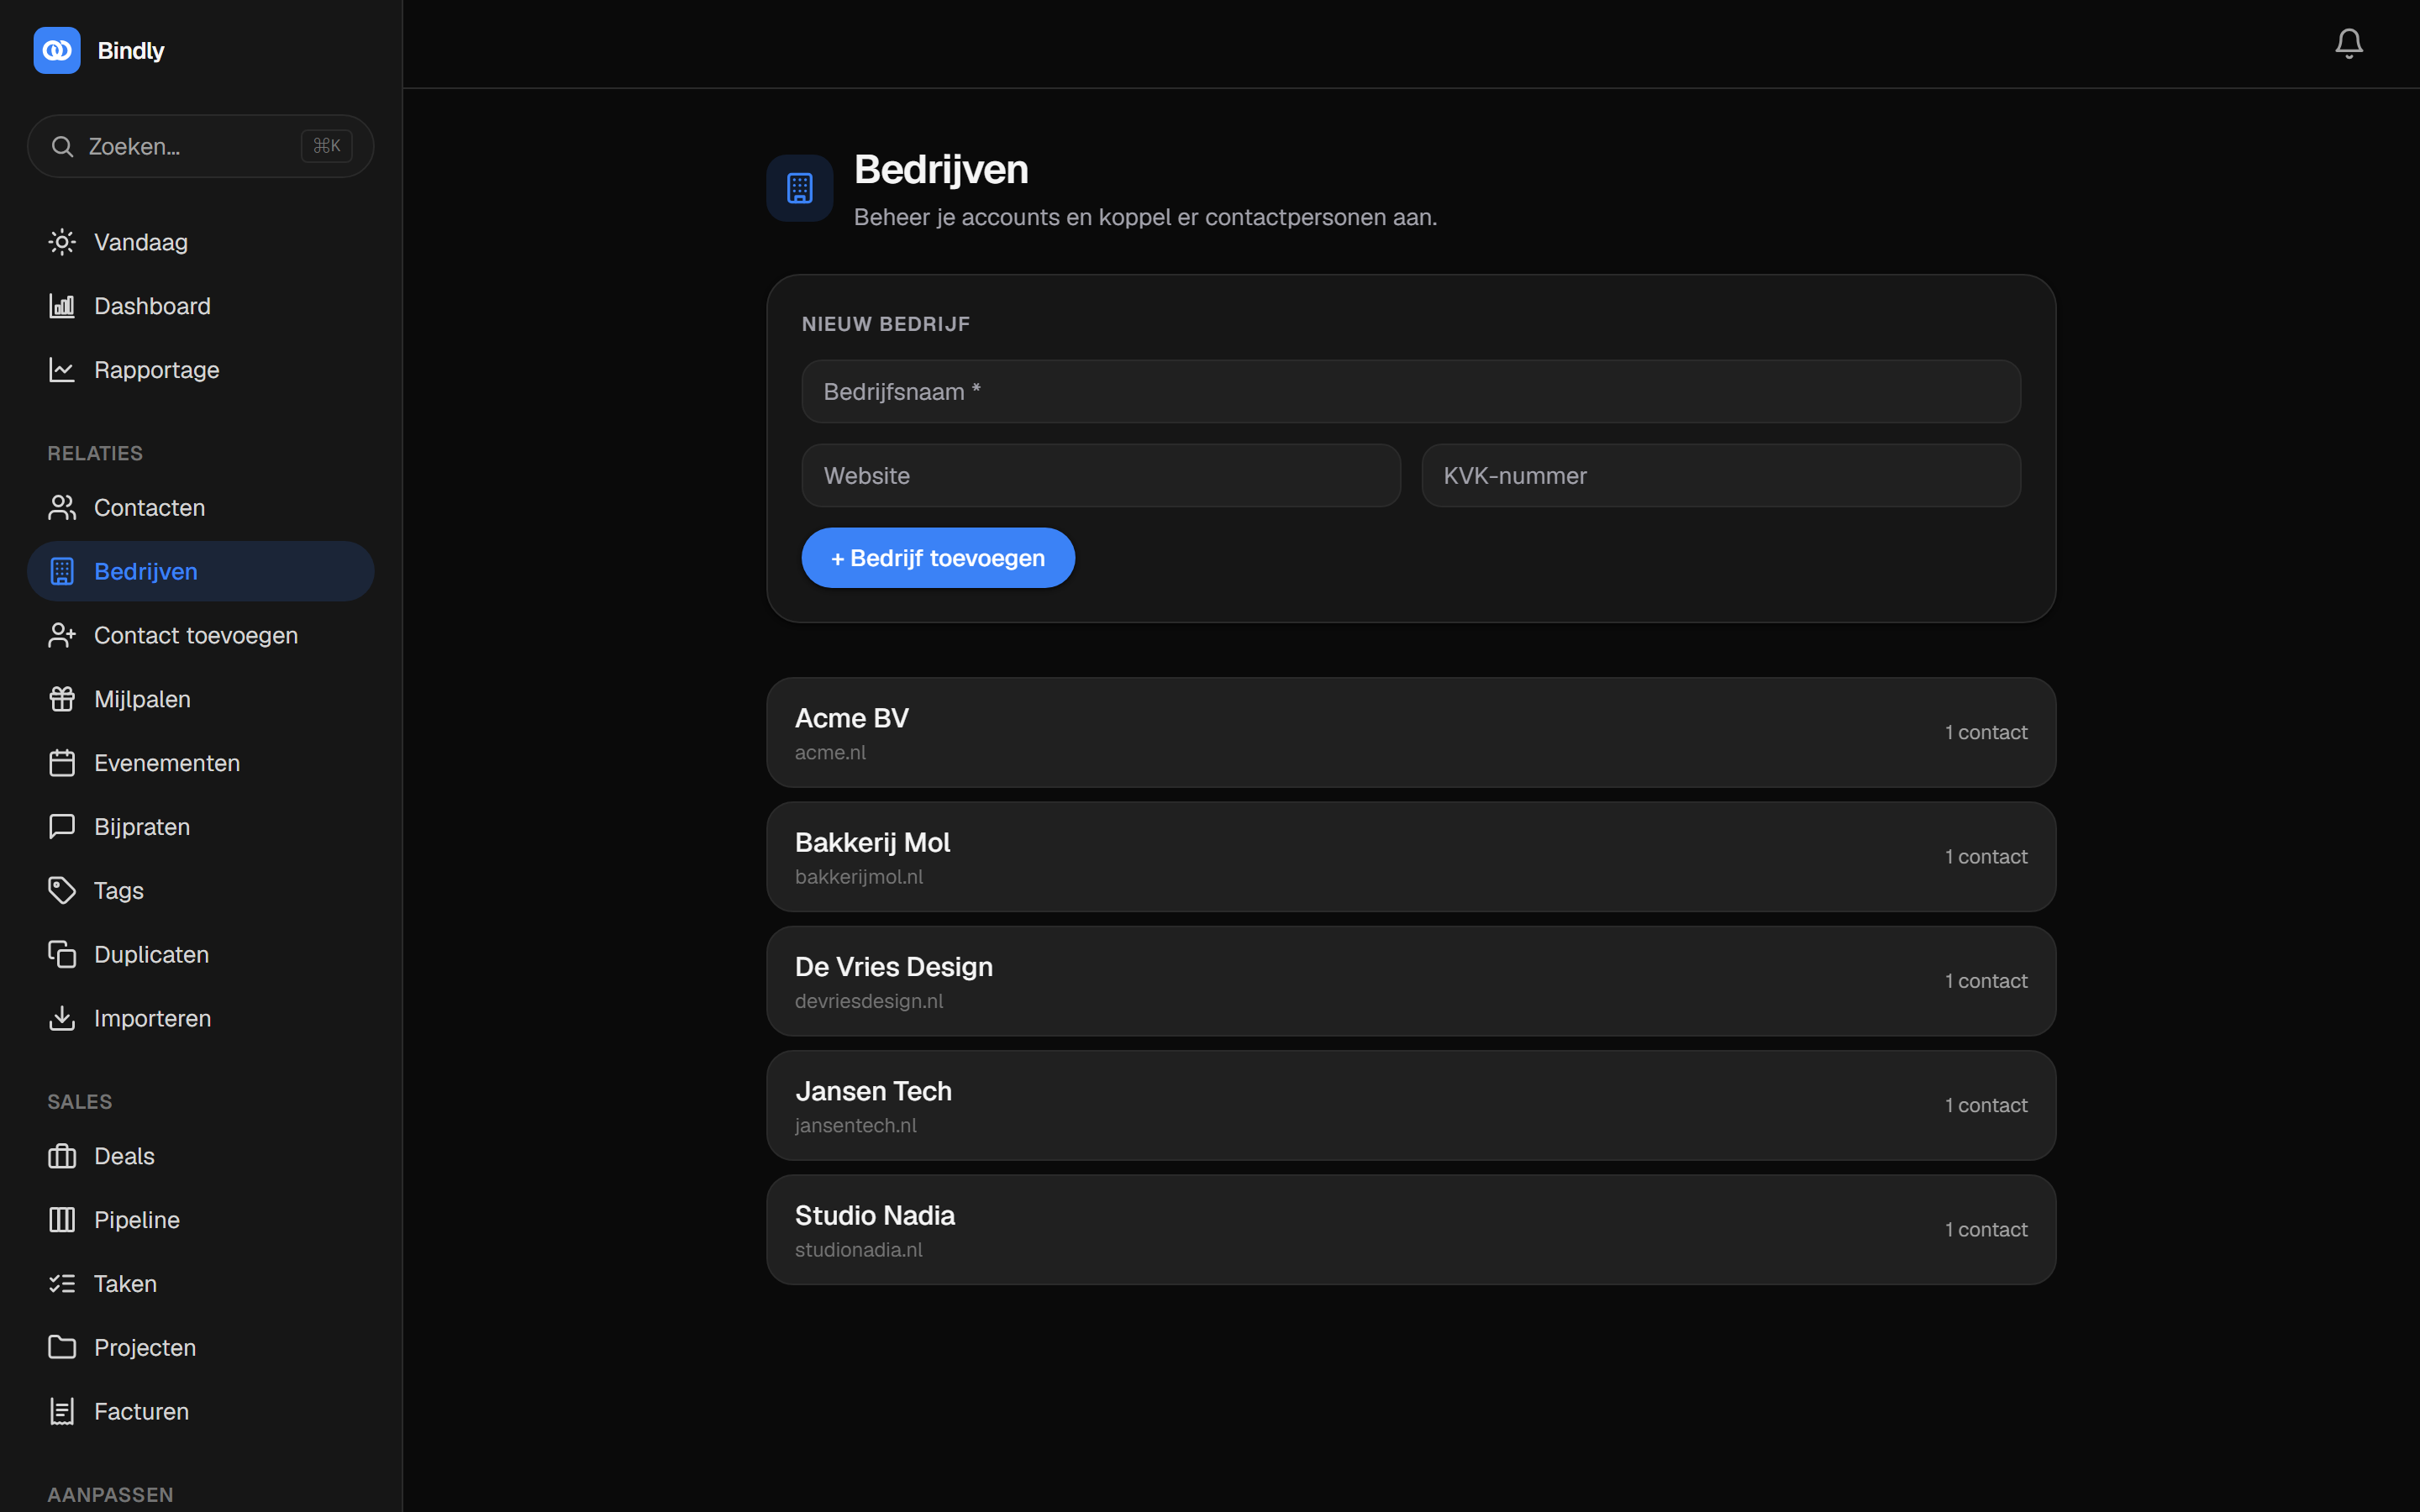Open Evenementen in sidebar
Screen dimensions: 2420x1512
coord(201,763)
